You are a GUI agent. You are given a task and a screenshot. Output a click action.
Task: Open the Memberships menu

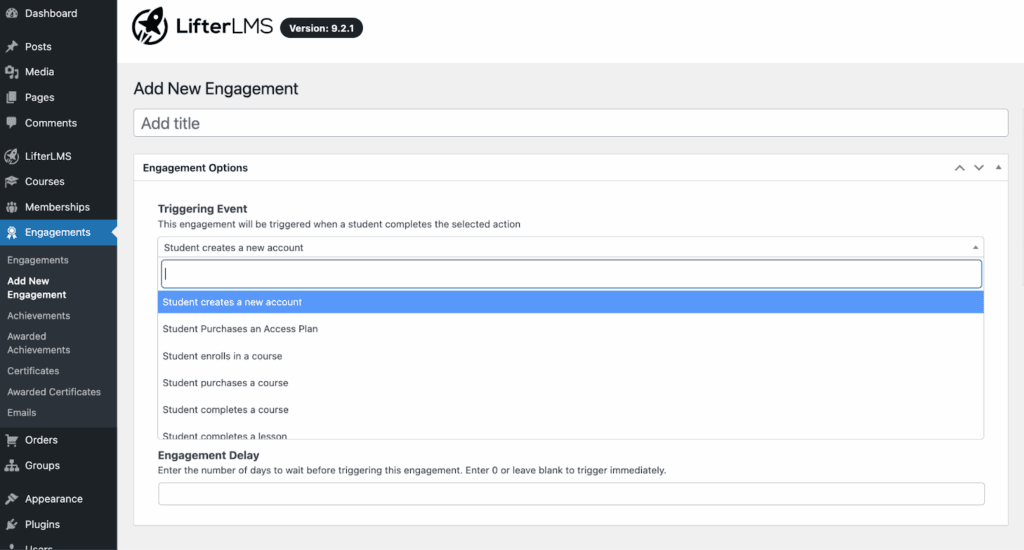point(58,207)
